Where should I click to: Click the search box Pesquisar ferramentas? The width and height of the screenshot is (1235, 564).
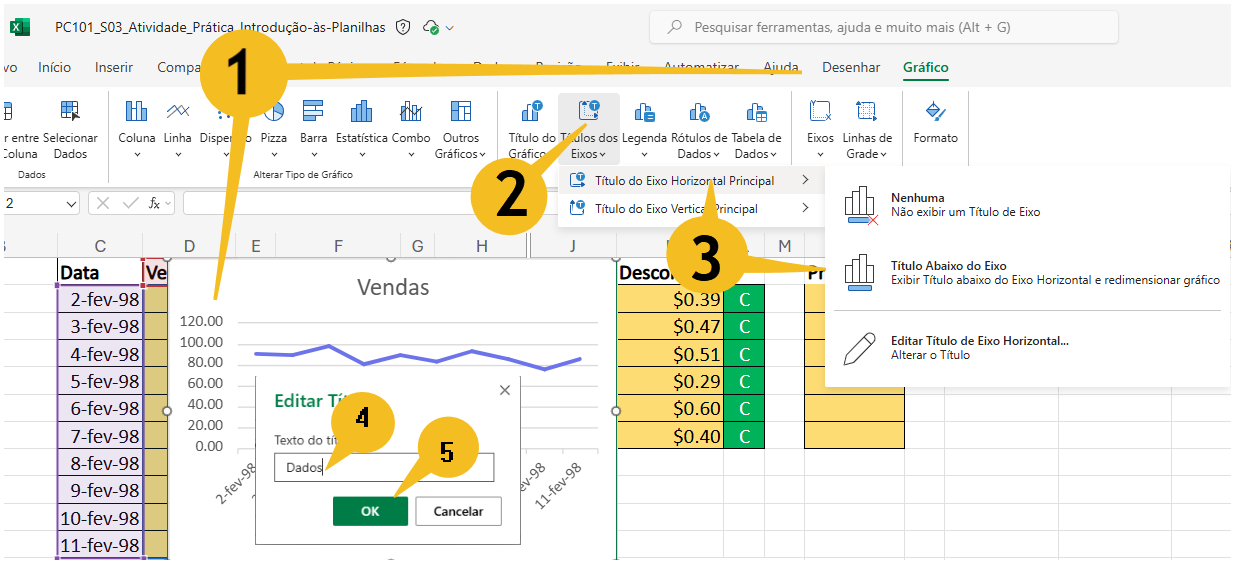pyautogui.click(x=884, y=28)
